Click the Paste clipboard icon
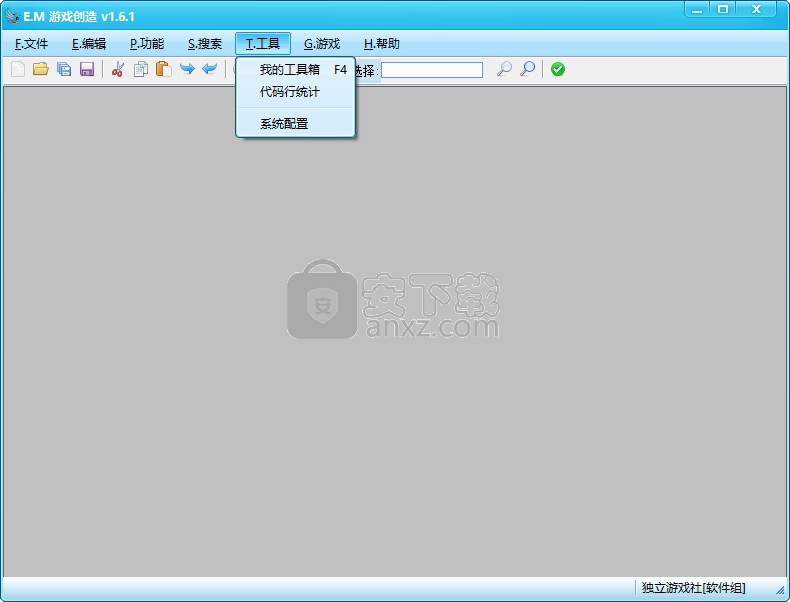Viewport: 790px width, 602px height. [x=164, y=69]
